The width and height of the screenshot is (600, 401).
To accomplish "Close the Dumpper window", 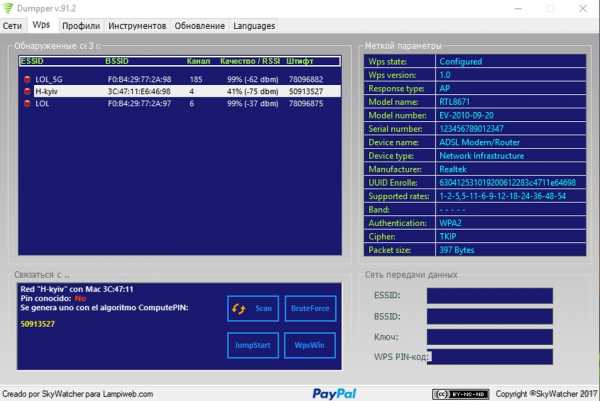I will 583,8.
